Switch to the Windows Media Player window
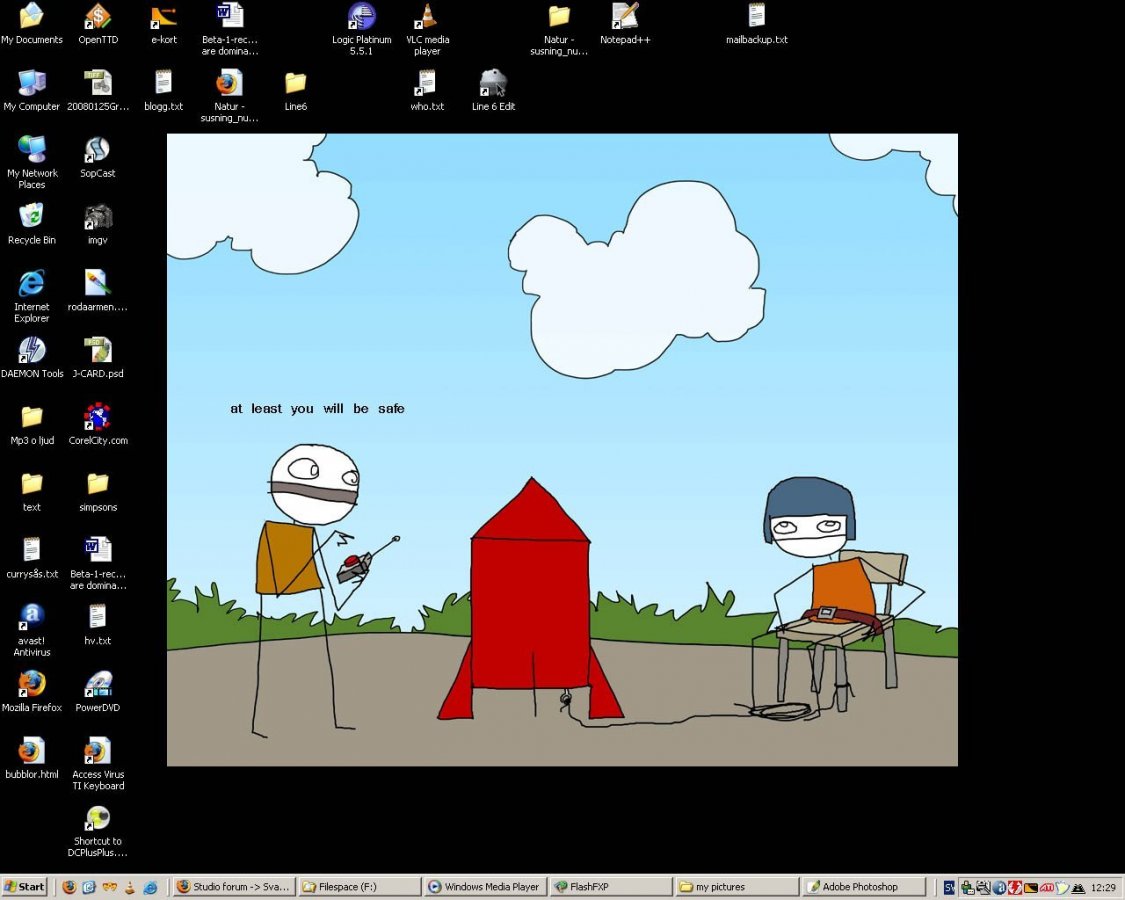This screenshot has height=900, width=1125. coord(485,887)
